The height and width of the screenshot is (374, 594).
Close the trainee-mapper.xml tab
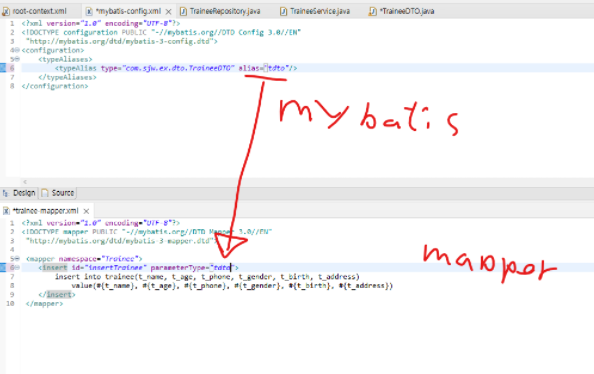coord(86,211)
